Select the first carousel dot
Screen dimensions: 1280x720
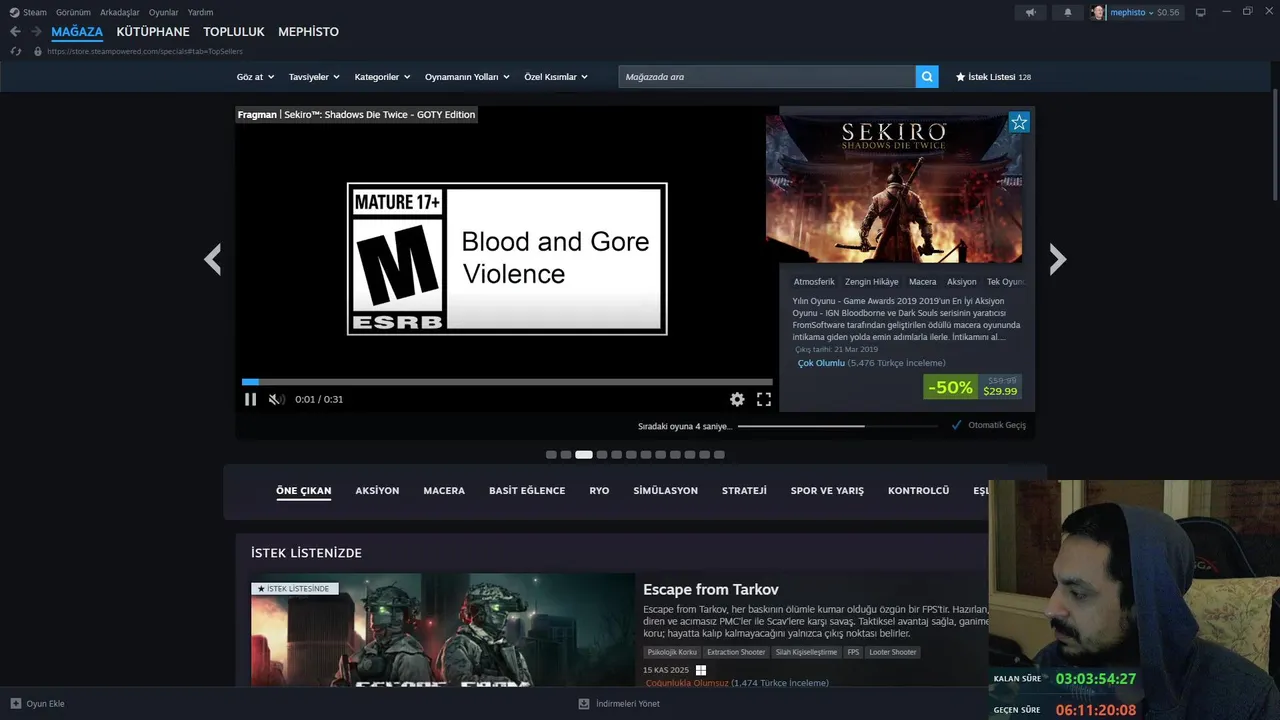point(551,454)
